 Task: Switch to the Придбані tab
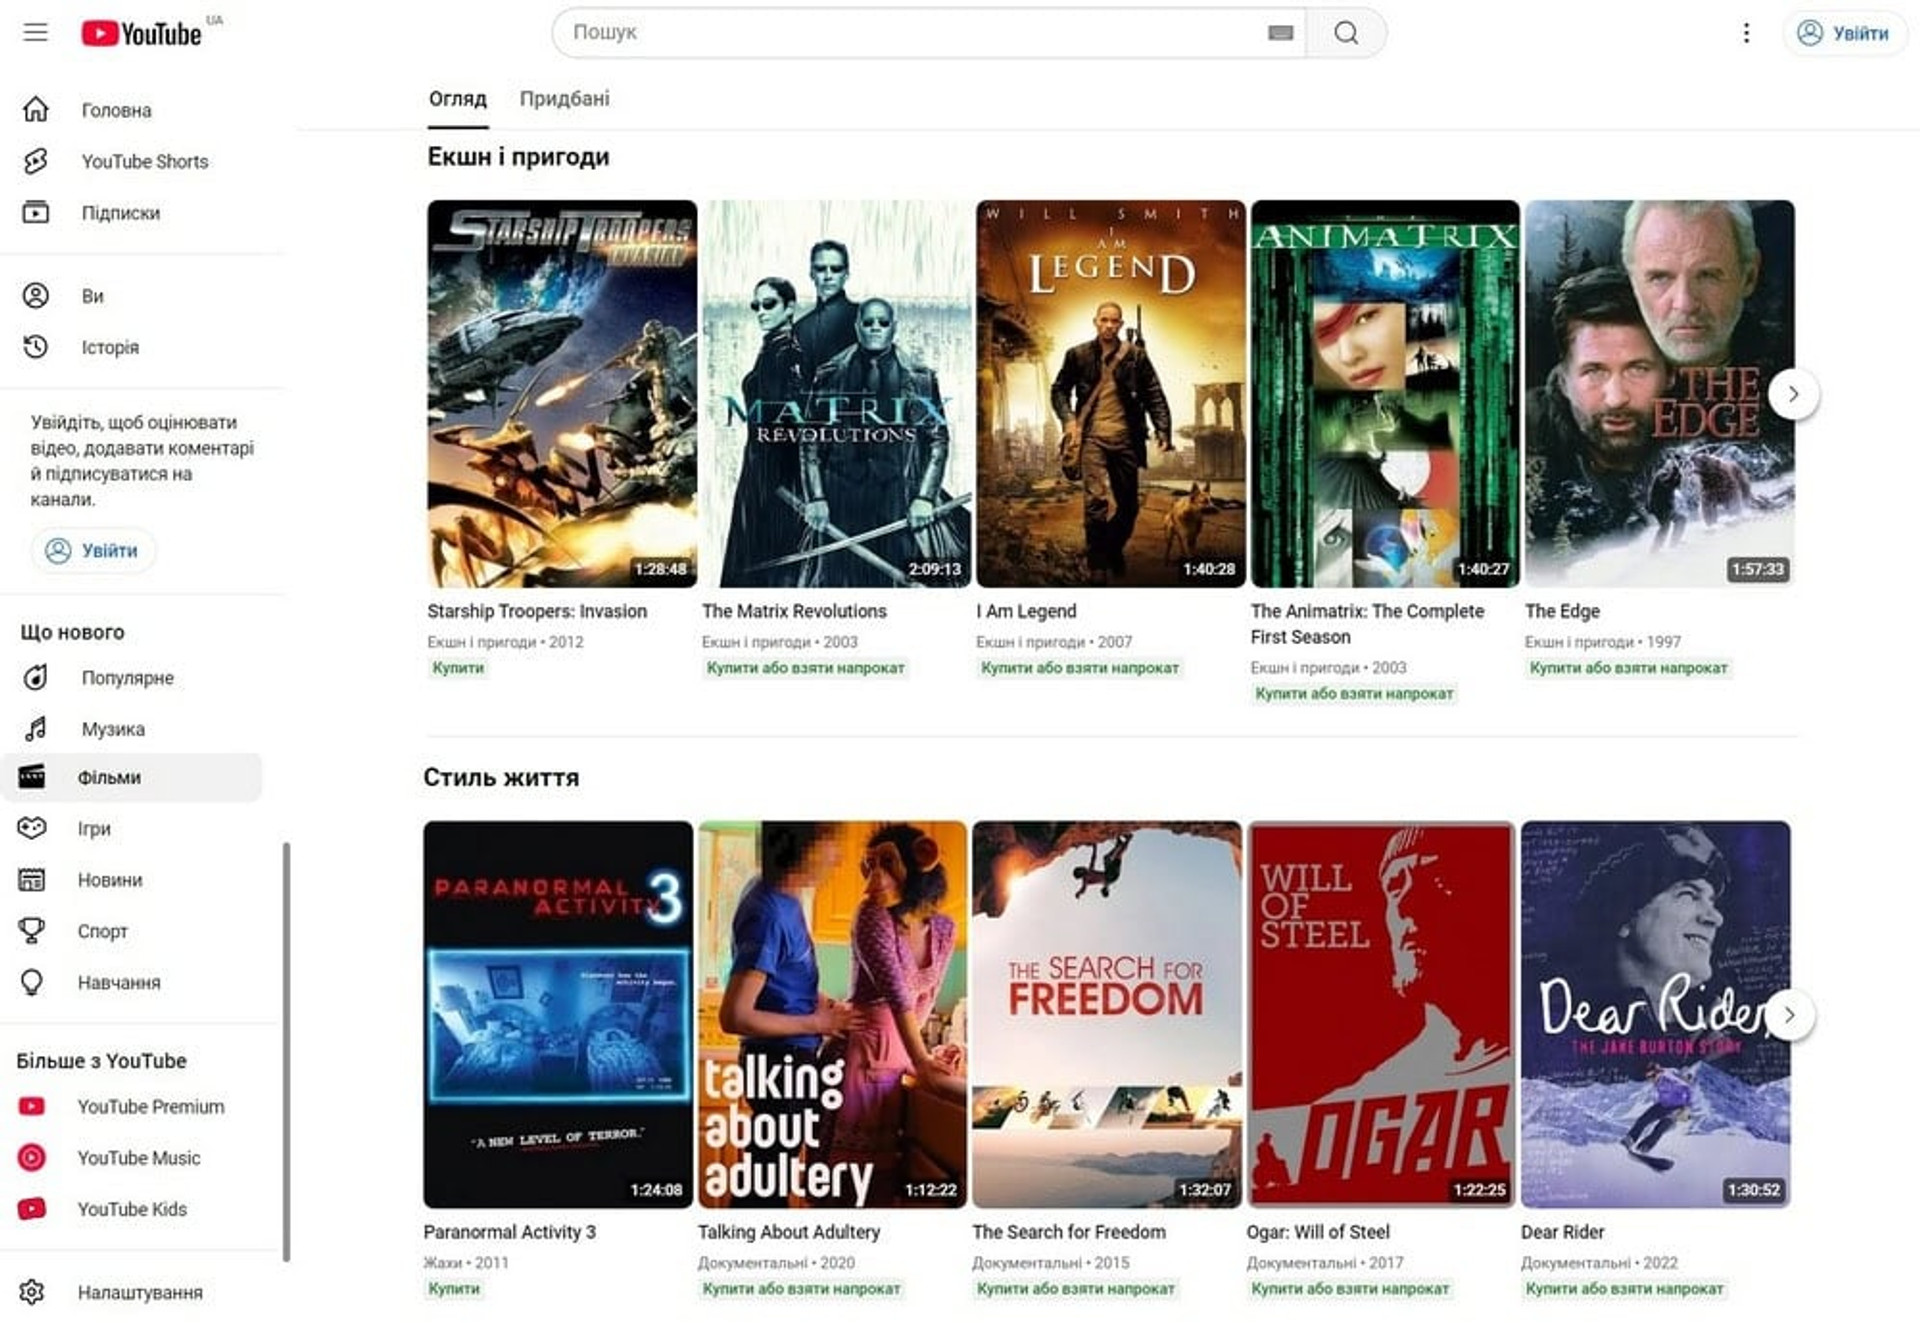coord(564,98)
